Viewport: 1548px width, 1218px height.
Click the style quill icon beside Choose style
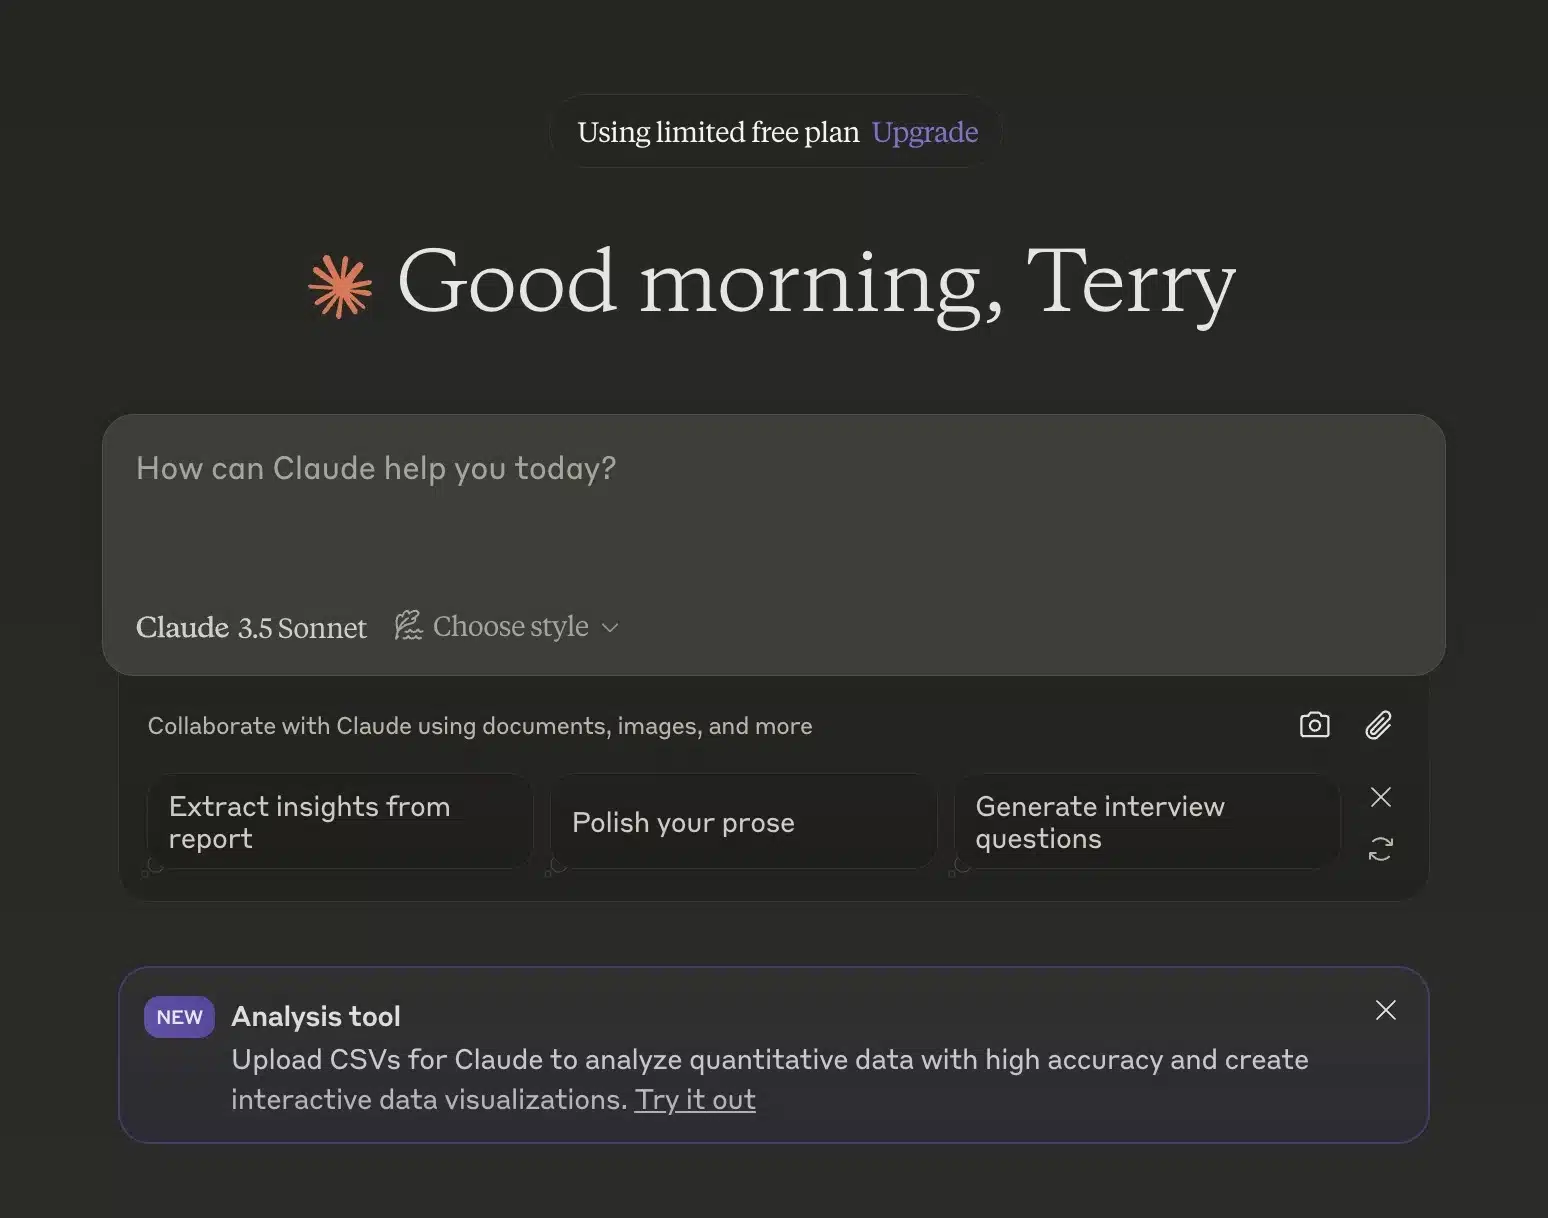point(408,626)
